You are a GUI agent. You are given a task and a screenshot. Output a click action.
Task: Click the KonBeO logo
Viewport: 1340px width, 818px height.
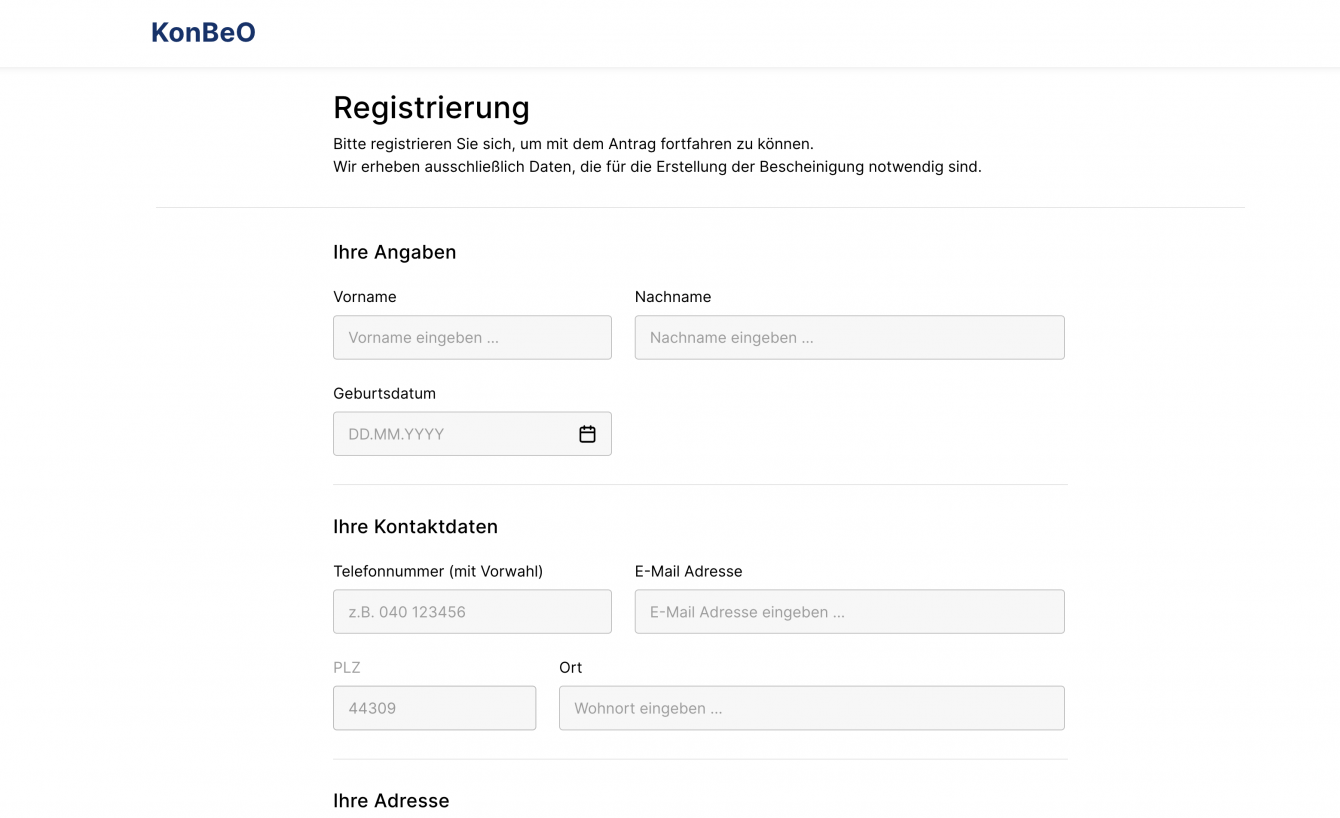coord(204,33)
